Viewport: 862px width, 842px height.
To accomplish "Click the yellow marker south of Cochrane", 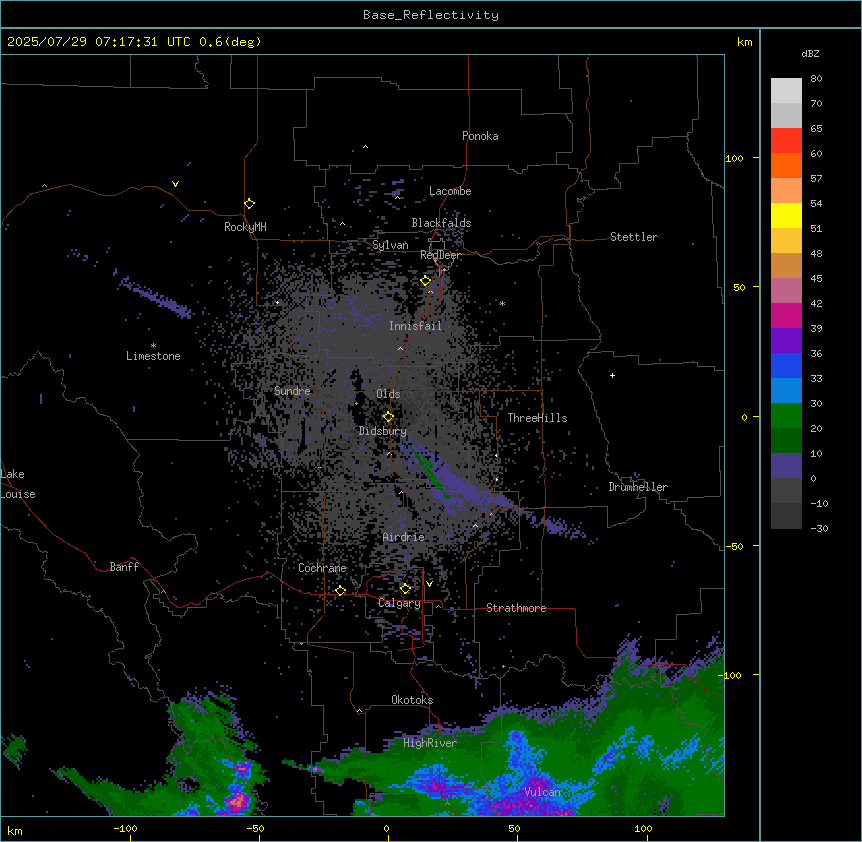I will pos(340,590).
